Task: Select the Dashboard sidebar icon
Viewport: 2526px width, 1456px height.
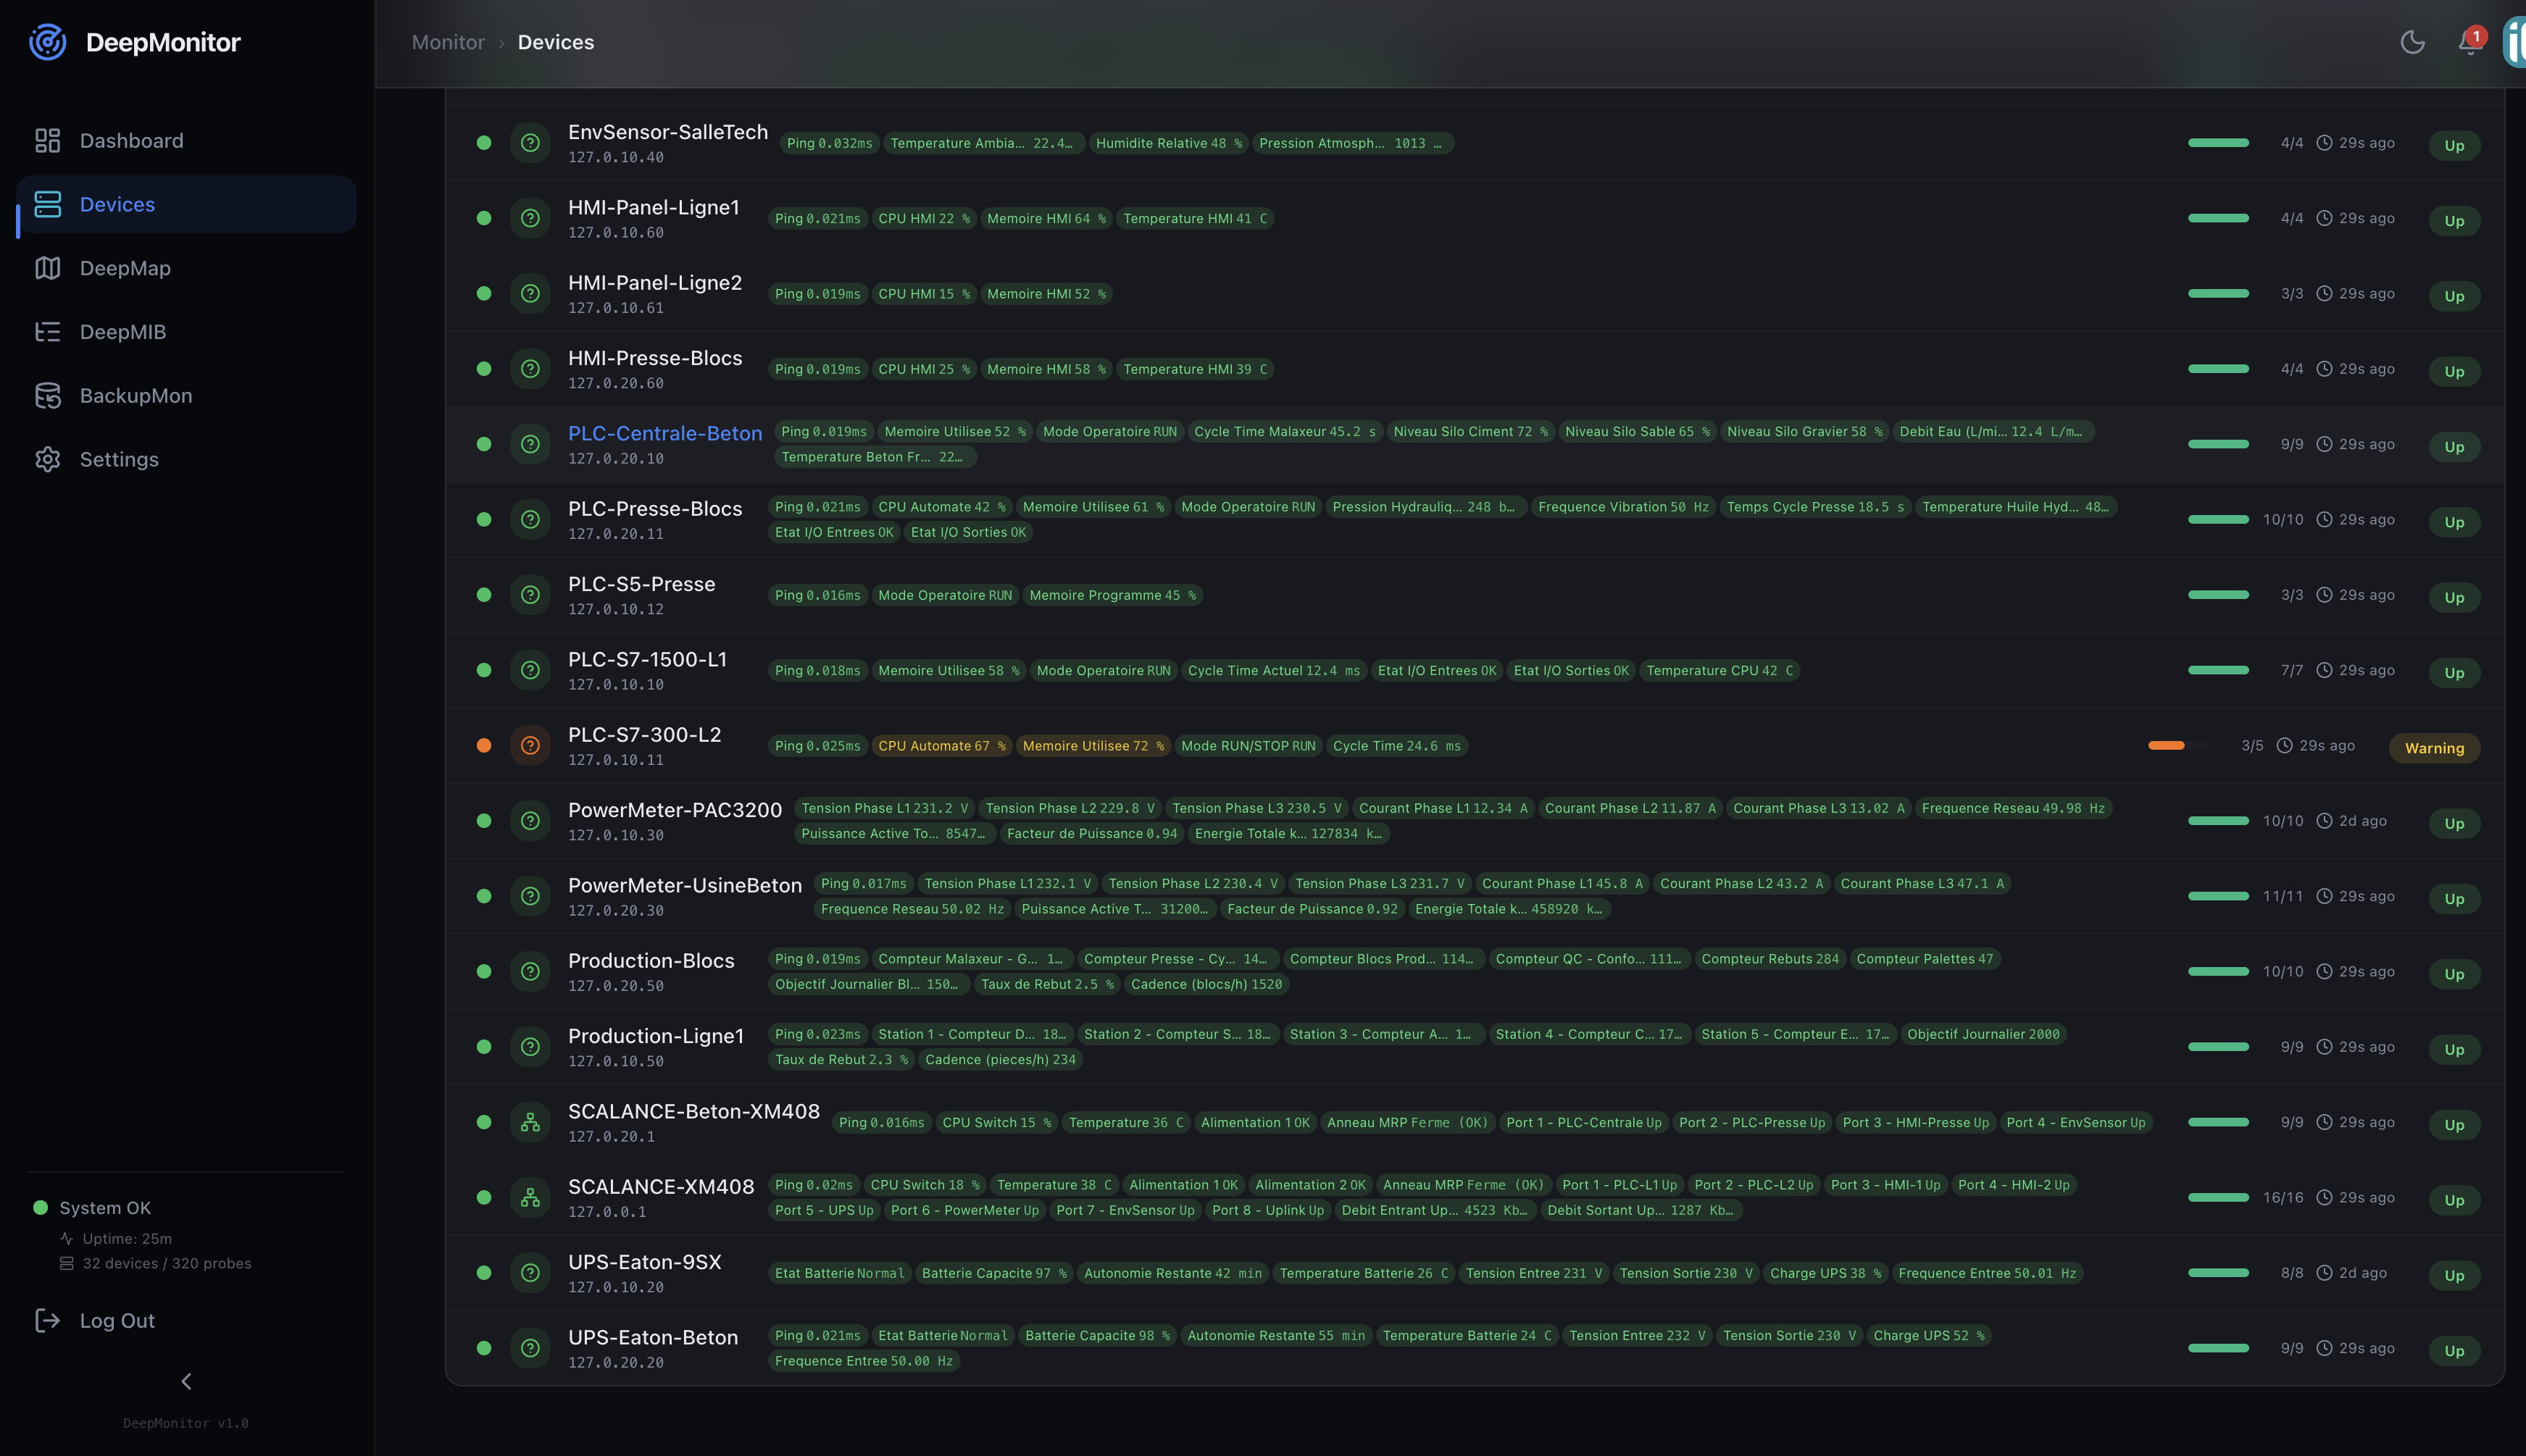Action: (48, 140)
